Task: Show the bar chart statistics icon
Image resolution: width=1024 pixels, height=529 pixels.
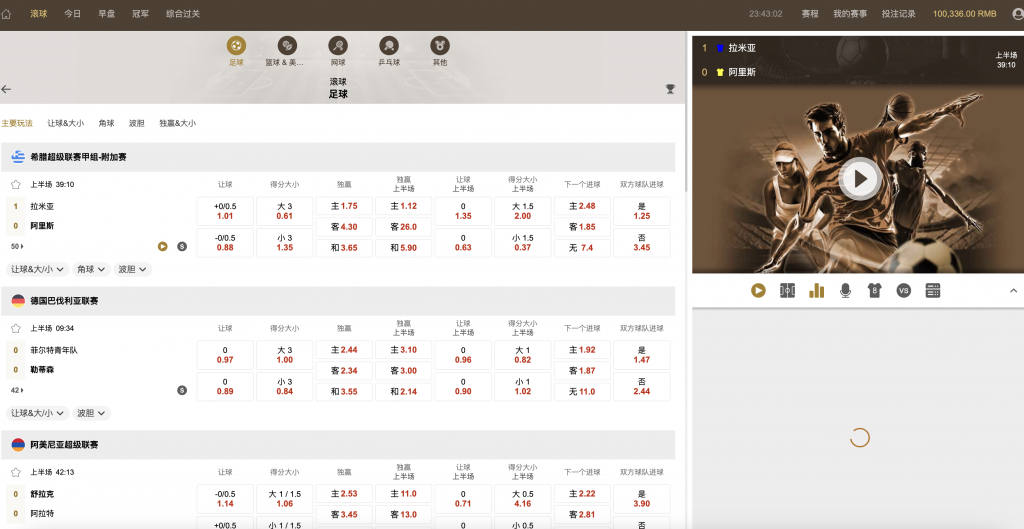Action: click(816, 290)
